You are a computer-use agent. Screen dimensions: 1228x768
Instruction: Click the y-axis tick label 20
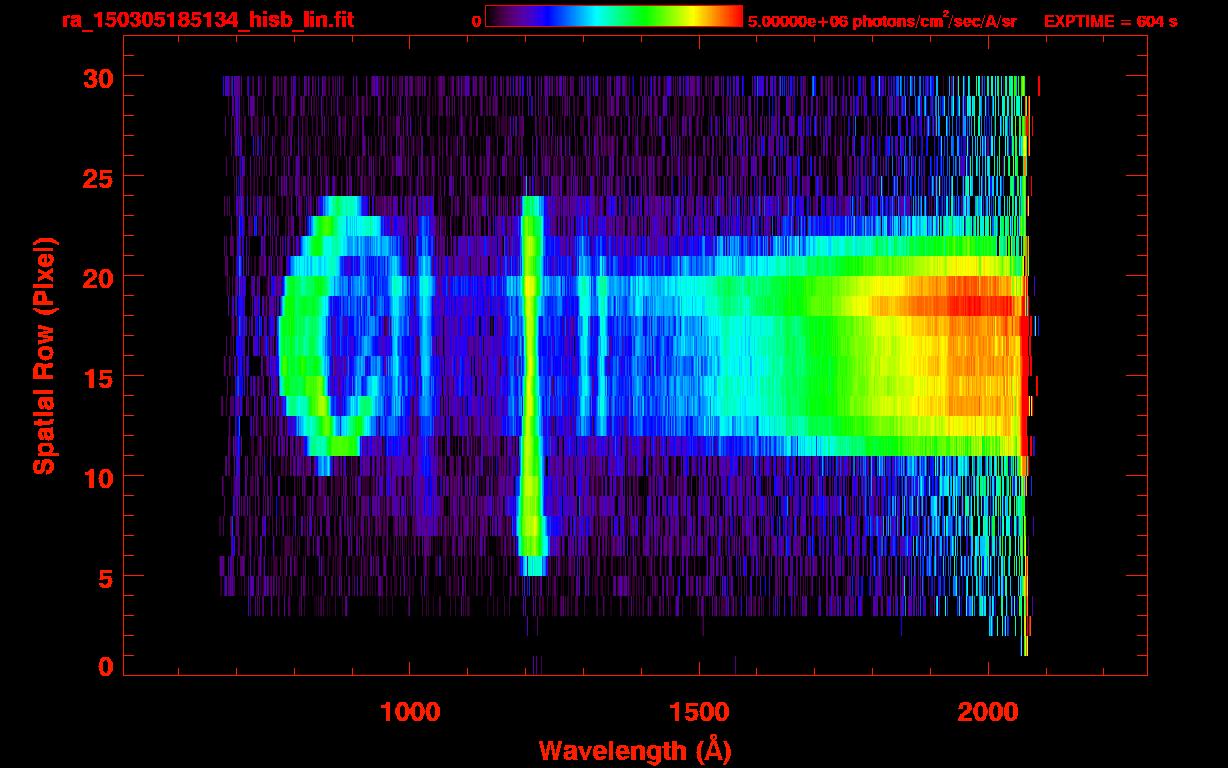coord(98,277)
